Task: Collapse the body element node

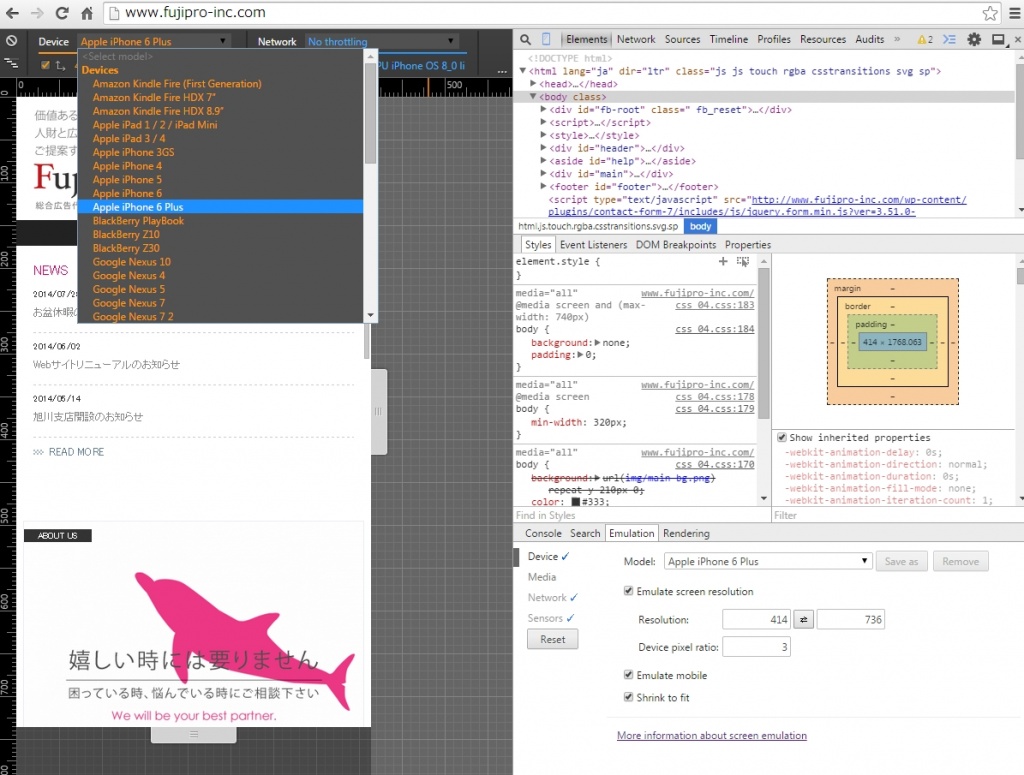Action: tap(533, 96)
